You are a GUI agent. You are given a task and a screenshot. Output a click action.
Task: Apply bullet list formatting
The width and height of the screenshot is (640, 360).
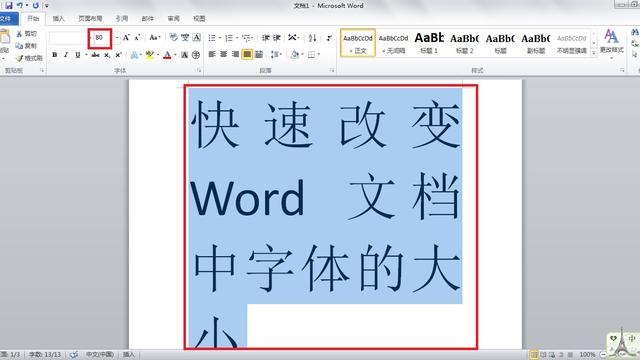point(212,38)
